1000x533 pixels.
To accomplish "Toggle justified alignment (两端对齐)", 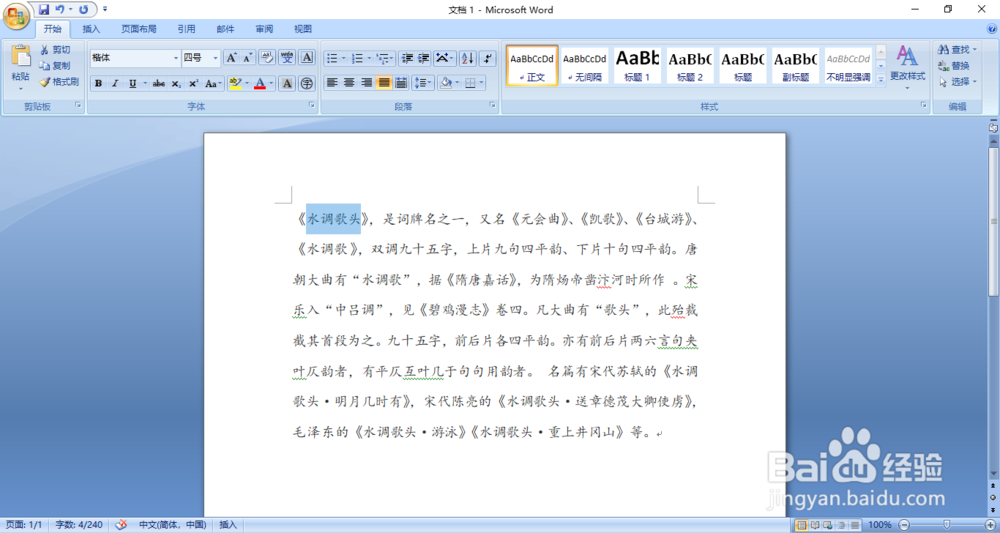I will (x=384, y=82).
